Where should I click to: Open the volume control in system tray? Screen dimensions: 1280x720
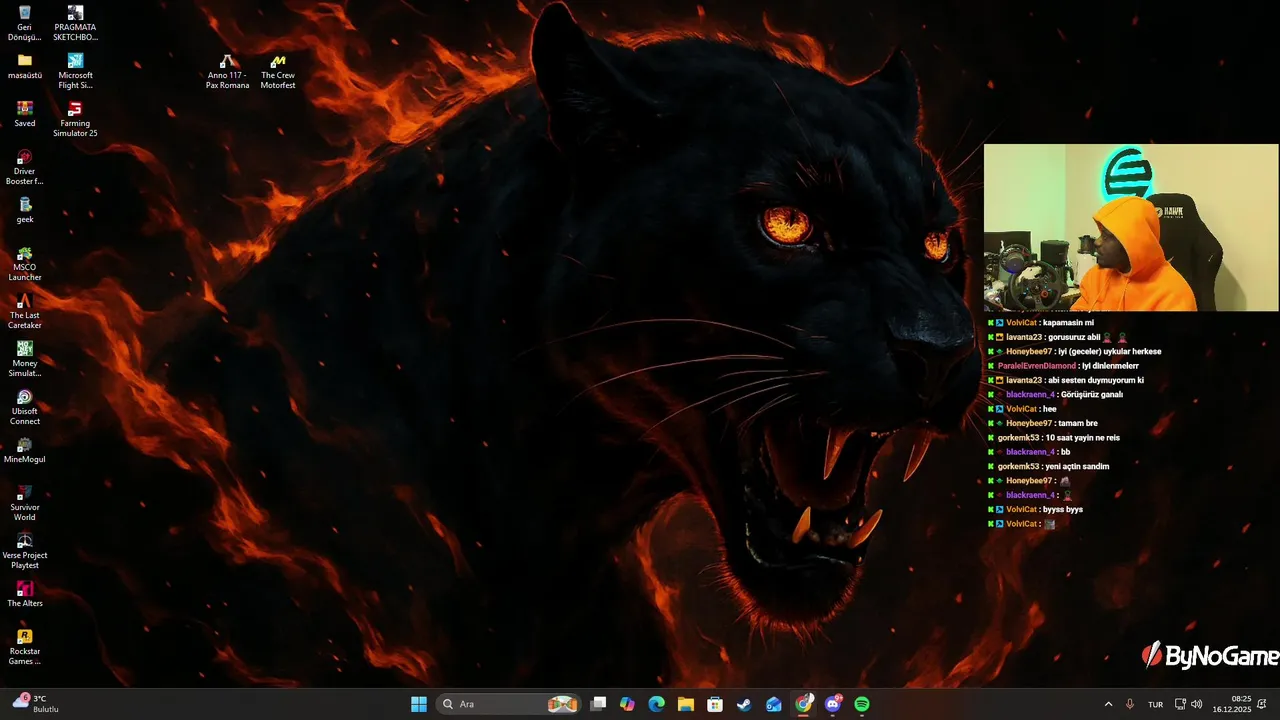1197,704
